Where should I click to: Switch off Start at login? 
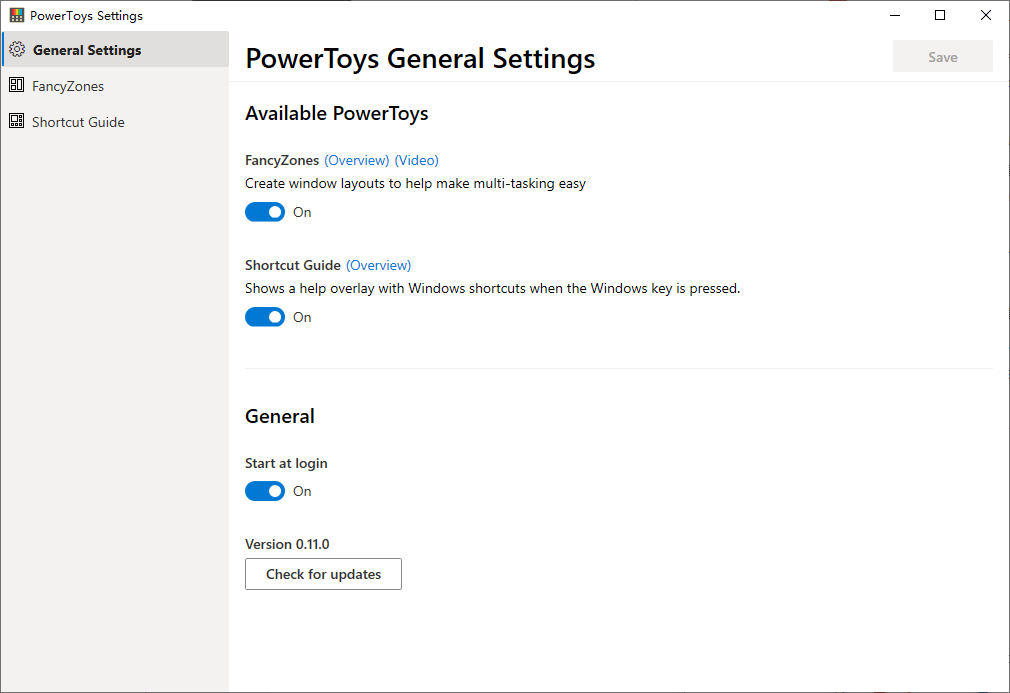[265, 491]
